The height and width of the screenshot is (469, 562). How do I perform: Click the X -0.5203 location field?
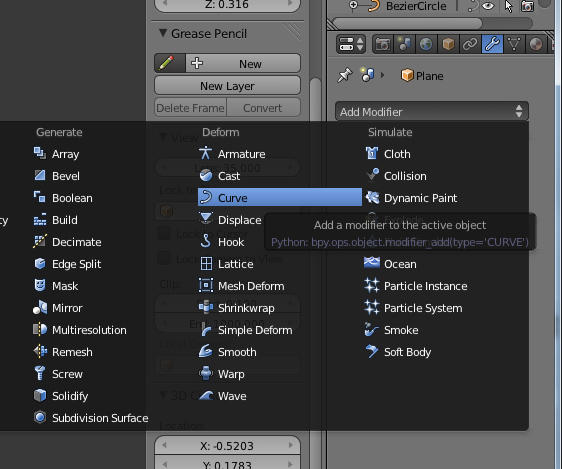pyautogui.click(x=227, y=446)
